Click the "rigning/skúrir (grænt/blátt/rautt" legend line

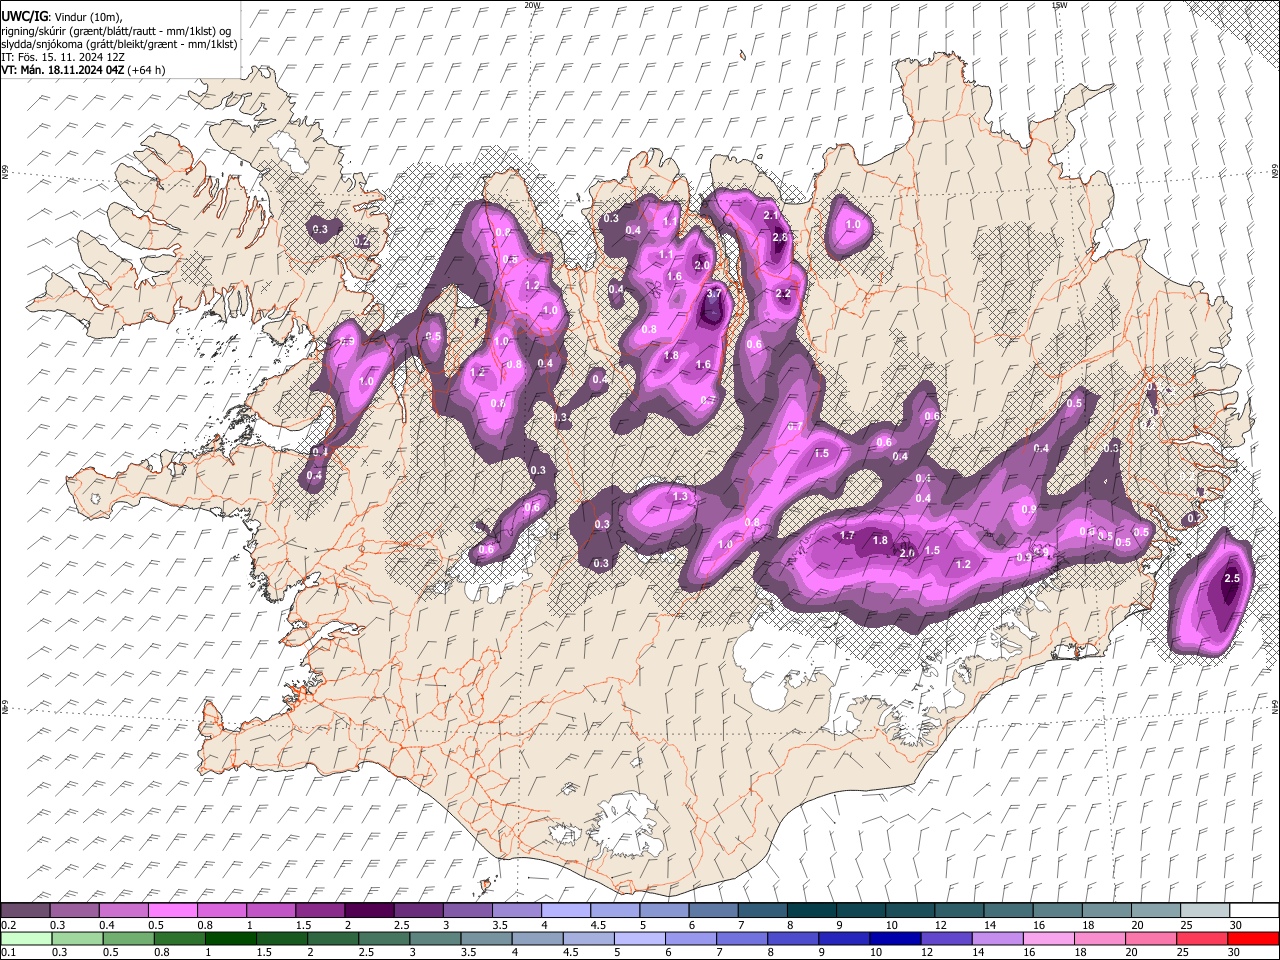coord(117,31)
